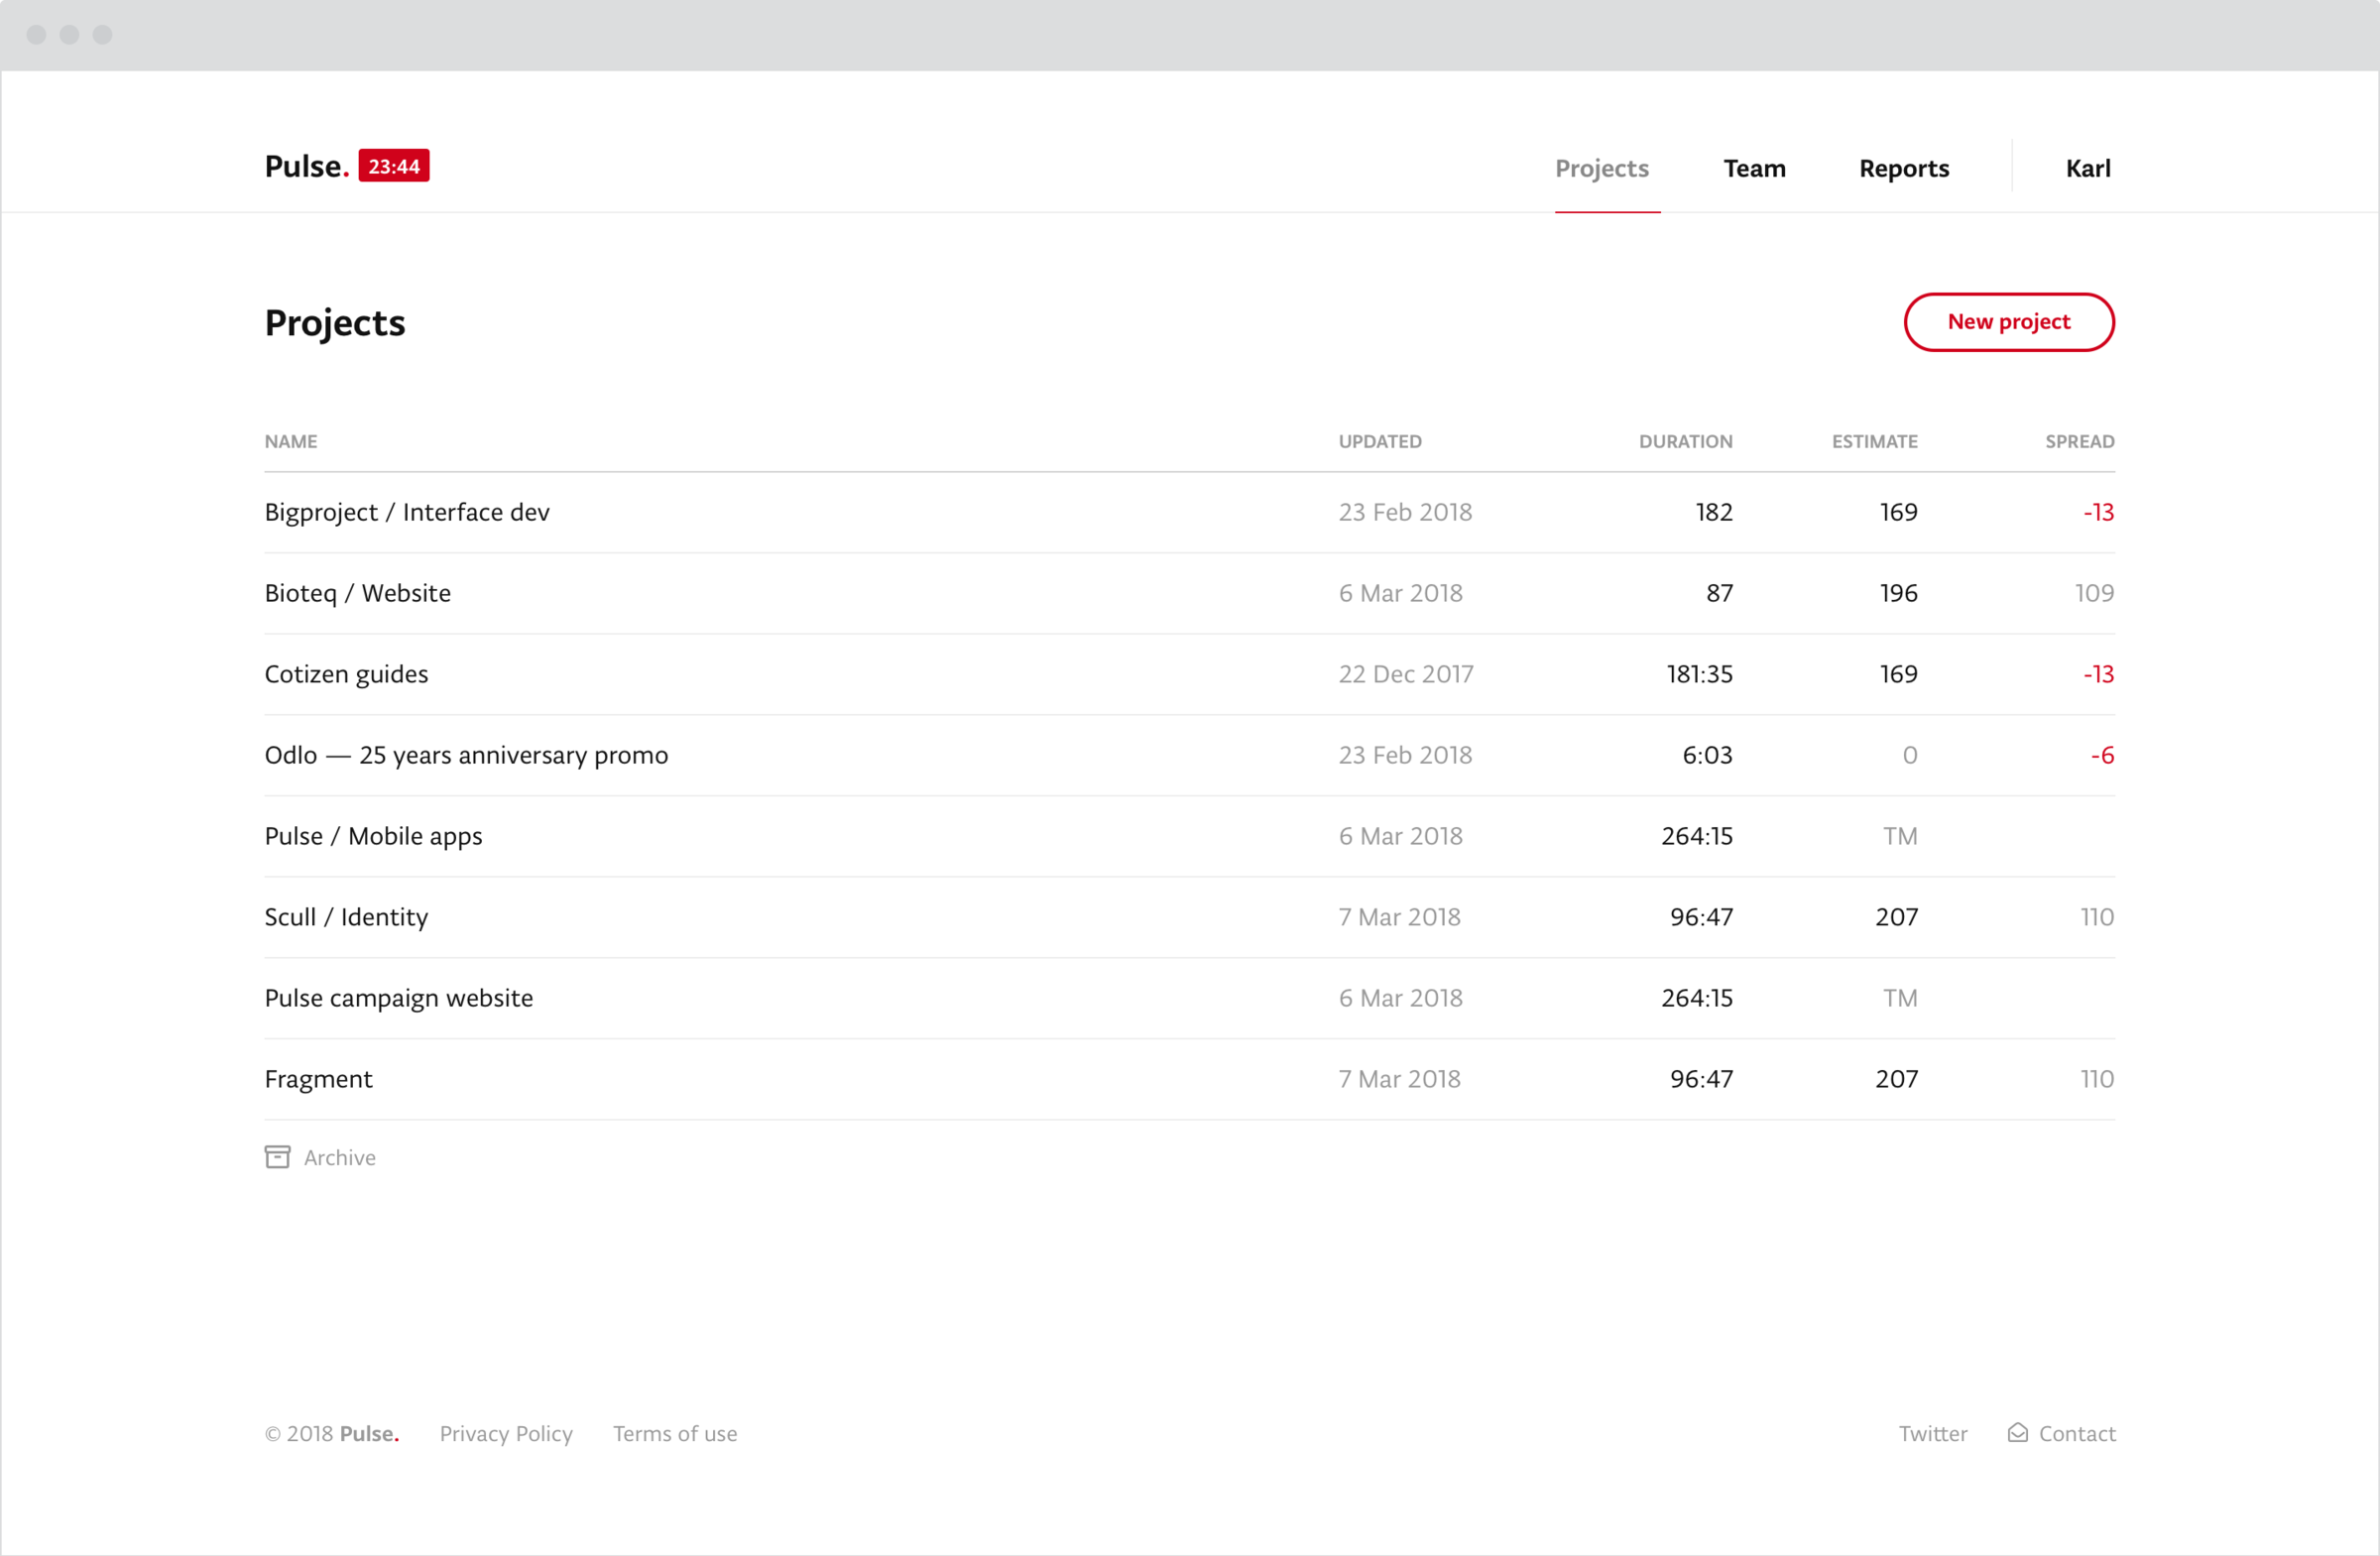Click estimate 207 in Fragment row

[x=1896, y=1079]
